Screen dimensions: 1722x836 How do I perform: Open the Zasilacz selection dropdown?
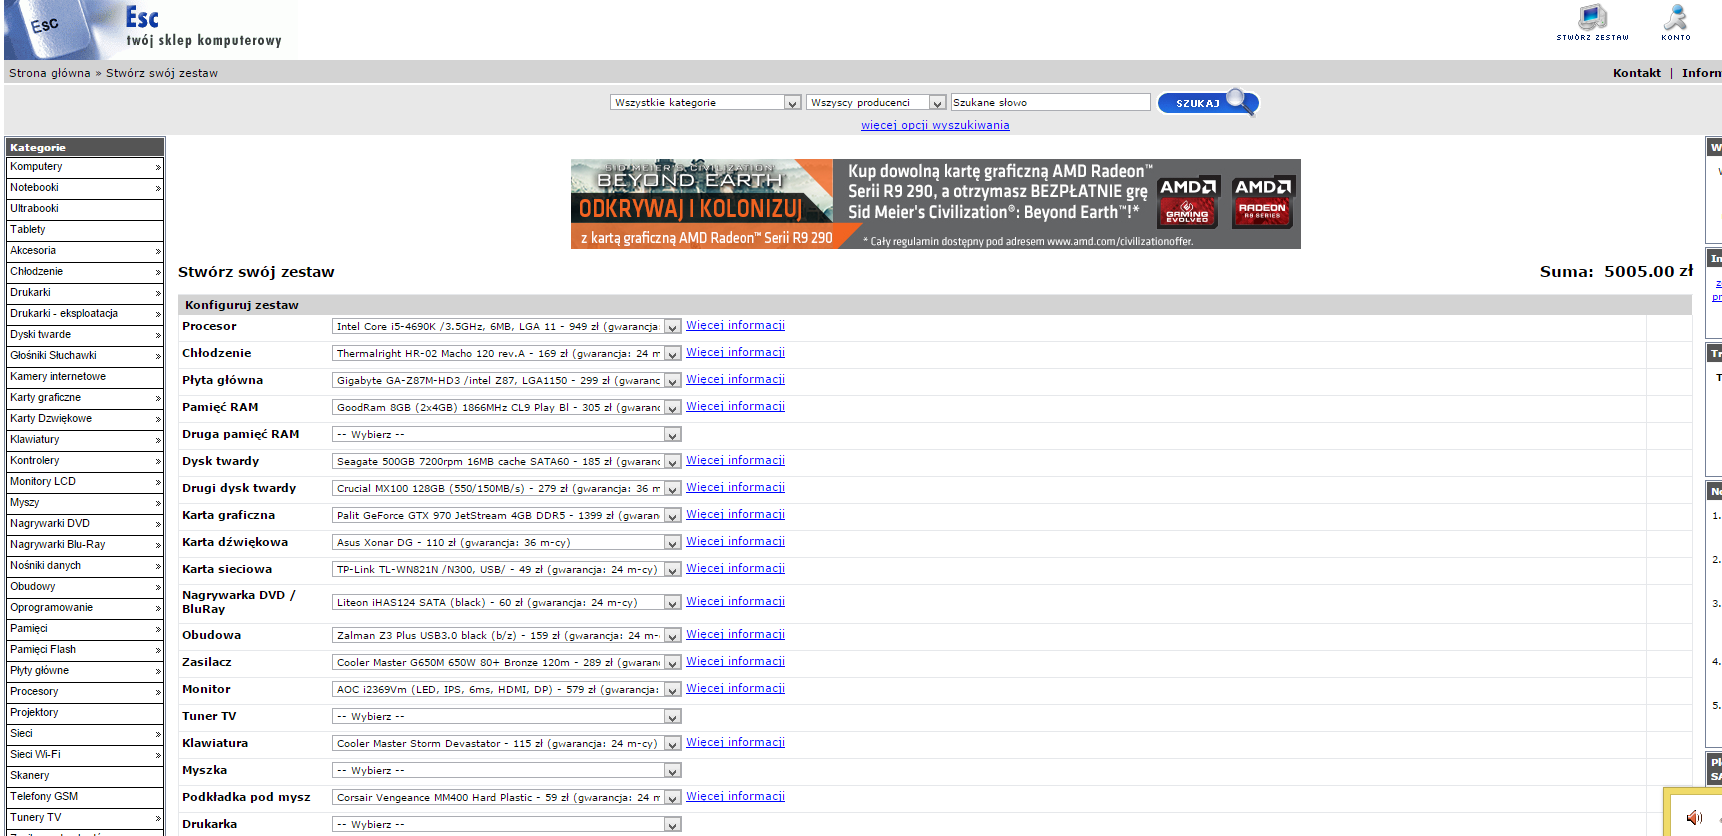pos(506,662)
